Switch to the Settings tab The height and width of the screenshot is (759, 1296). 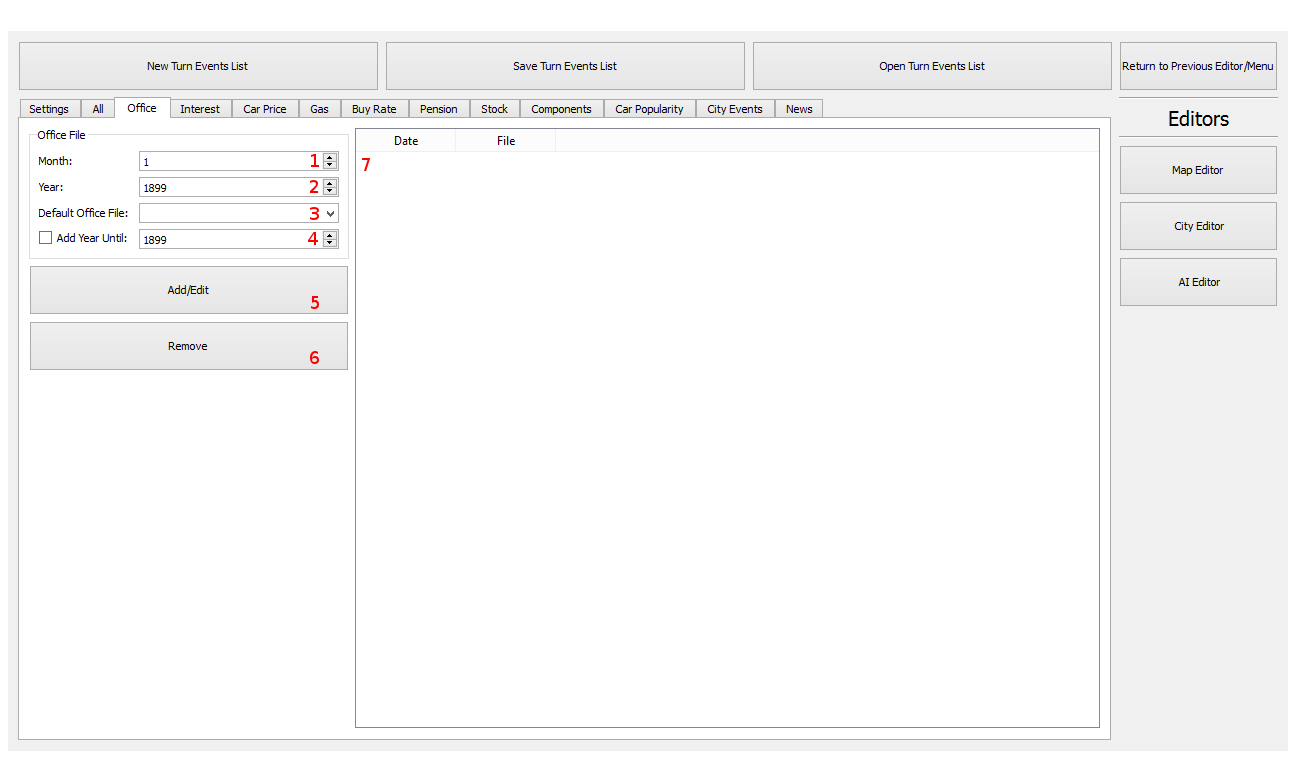[49, 109]
